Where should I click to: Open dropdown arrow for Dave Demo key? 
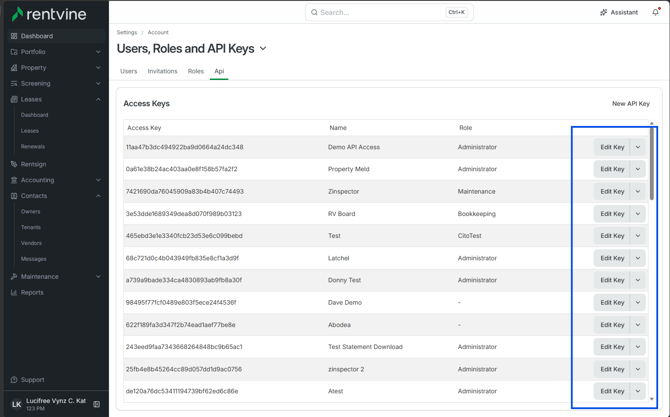(x=638, y=302)
